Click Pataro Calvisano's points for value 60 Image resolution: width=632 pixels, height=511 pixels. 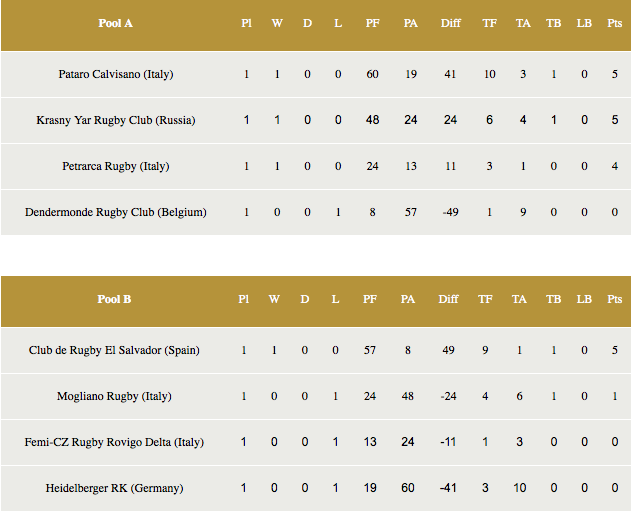pyautogui.click(x=372, y=74)
